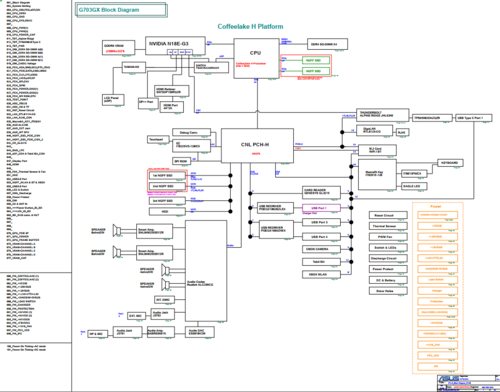Click the DDR4 SO-DIMM X4 block
The width and height of the screenshot is (500, 392).
[327, 44]
